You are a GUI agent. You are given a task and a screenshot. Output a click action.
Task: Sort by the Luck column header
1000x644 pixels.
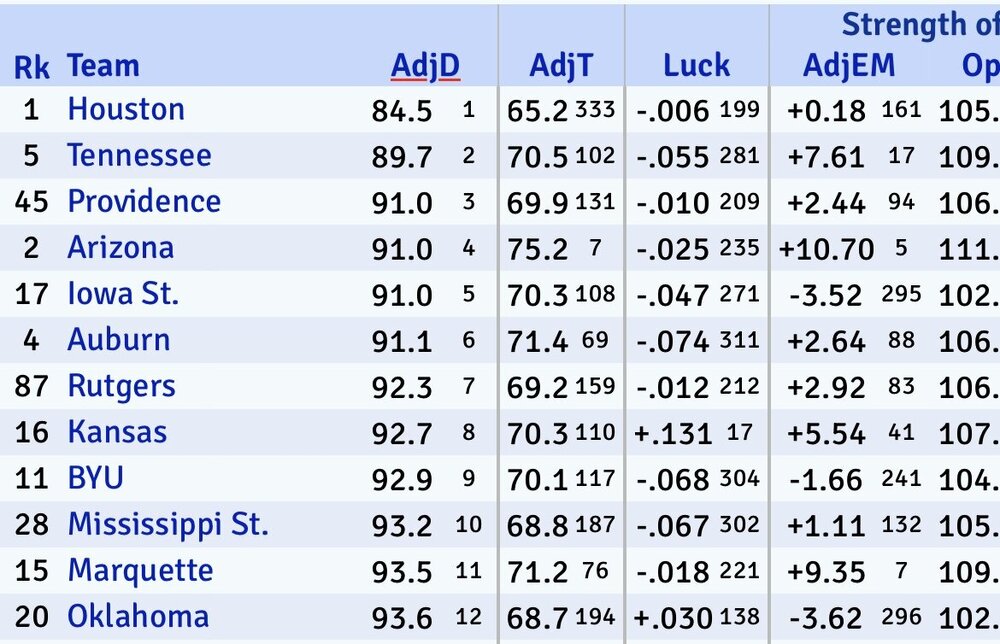696,66
